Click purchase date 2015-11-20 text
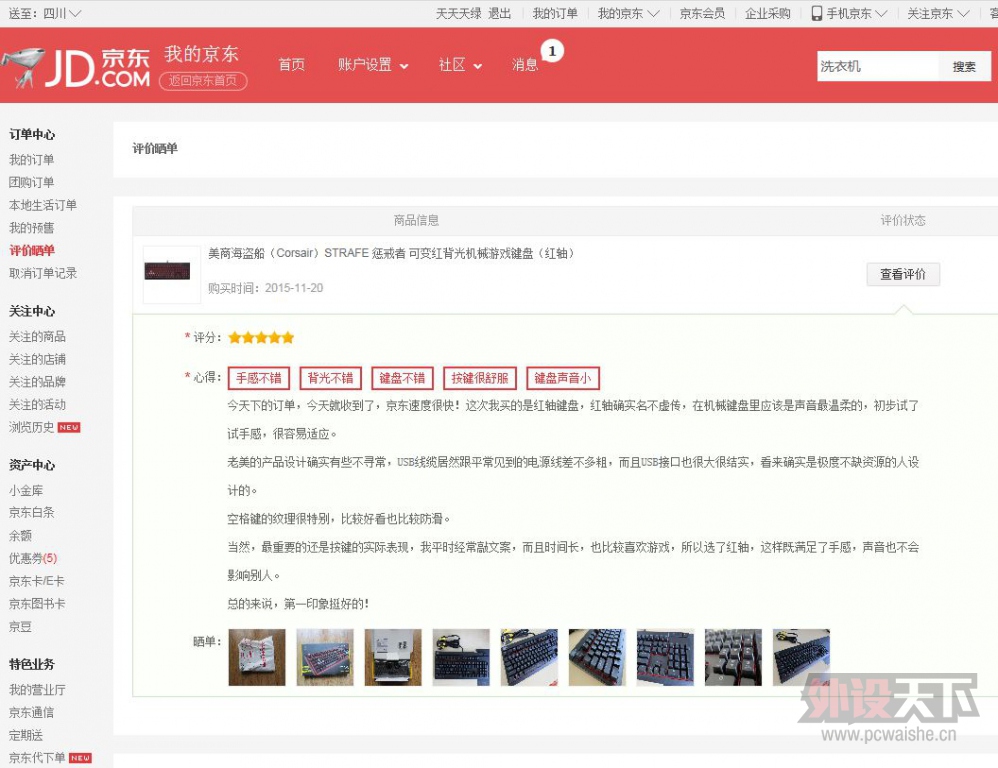The width and height of the screenshot is (998, 768). coord(294,288)
